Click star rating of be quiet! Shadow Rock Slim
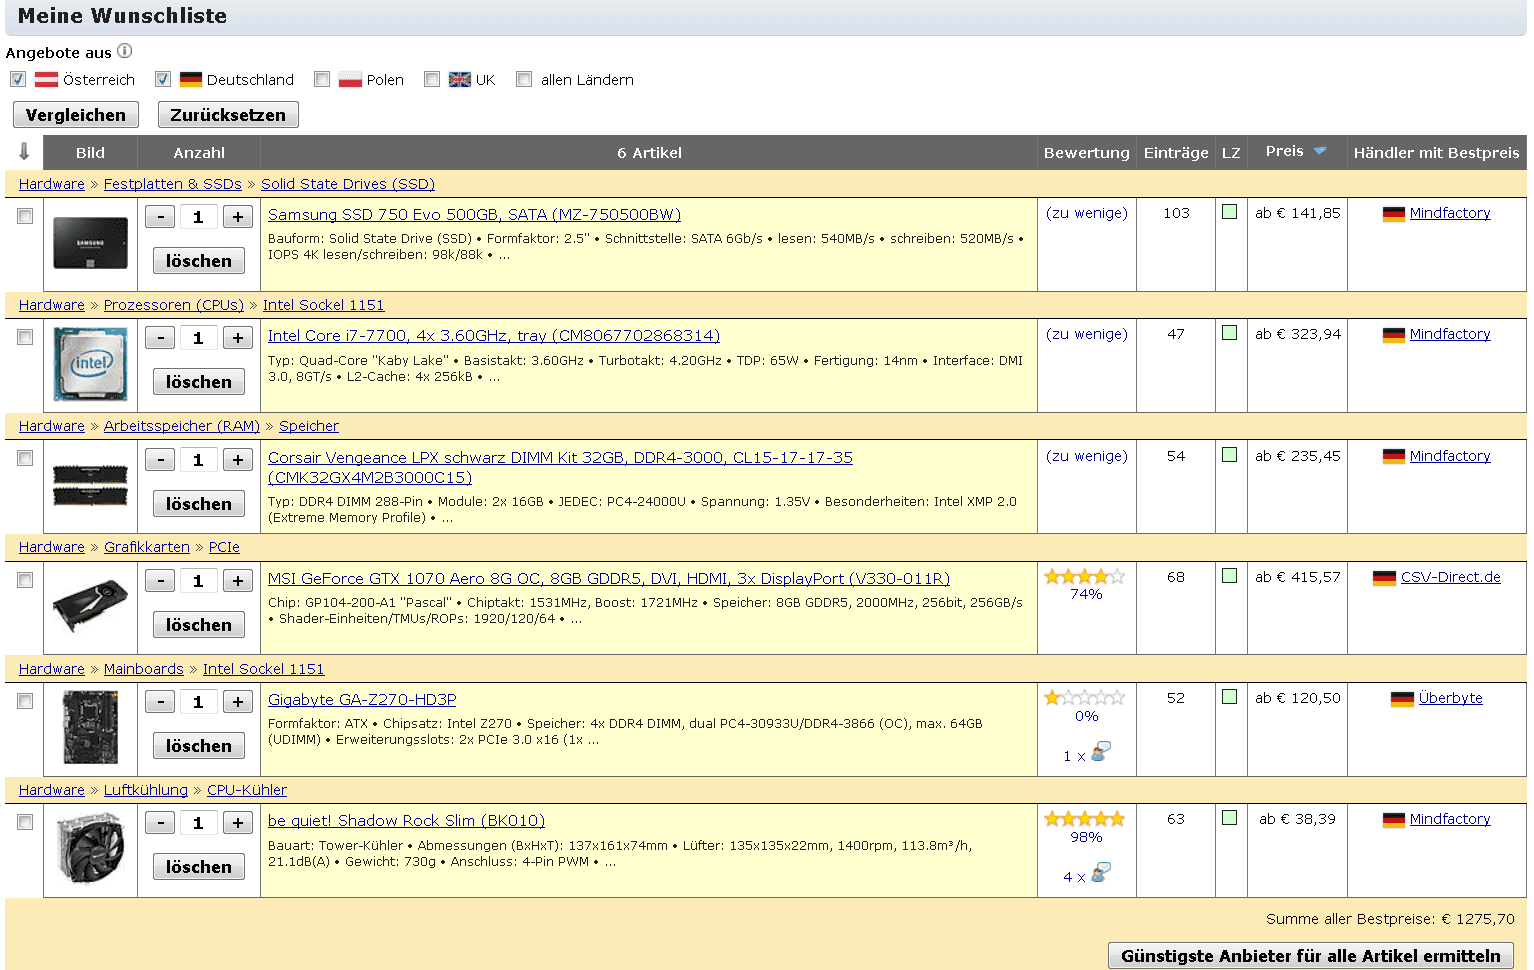 [1085, 819]
